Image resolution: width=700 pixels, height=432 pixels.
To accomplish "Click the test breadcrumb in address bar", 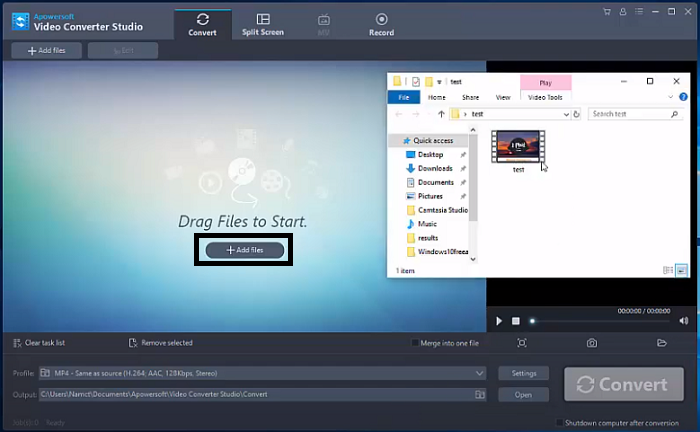I will [477, 114].
